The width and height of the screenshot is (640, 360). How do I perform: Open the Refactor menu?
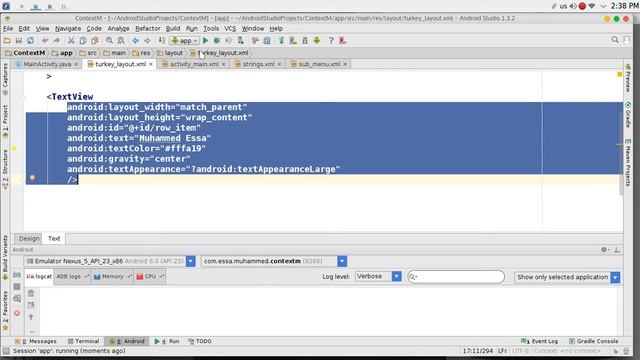click(148, 29)
